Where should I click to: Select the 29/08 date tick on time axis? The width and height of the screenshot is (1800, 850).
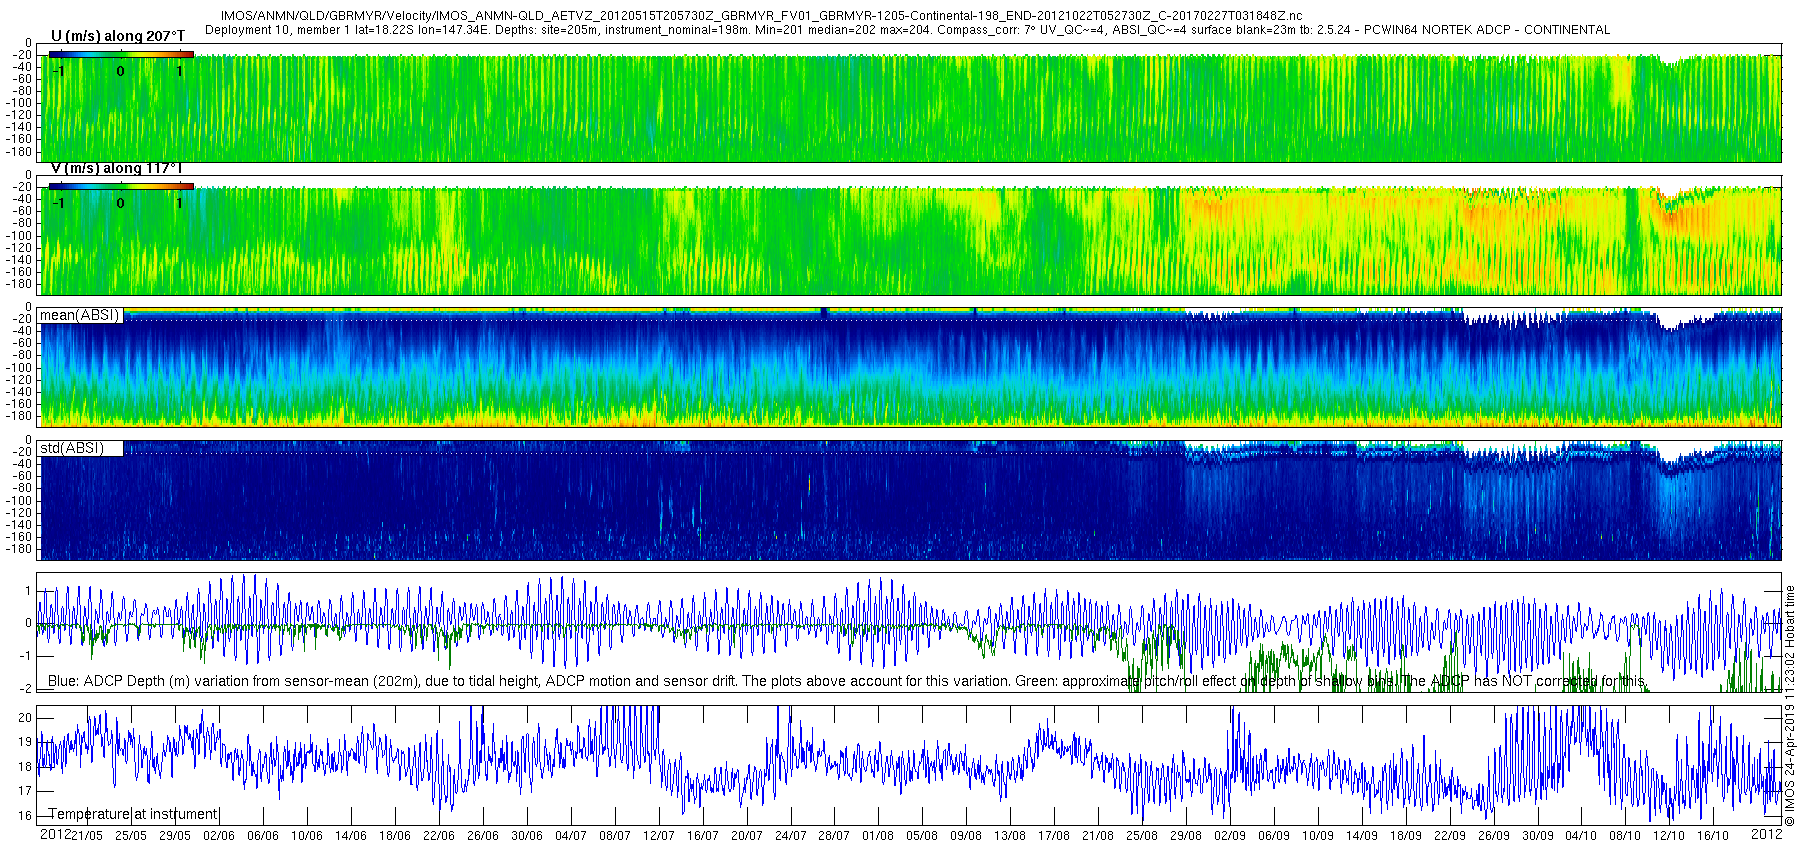coord(1186,836)
